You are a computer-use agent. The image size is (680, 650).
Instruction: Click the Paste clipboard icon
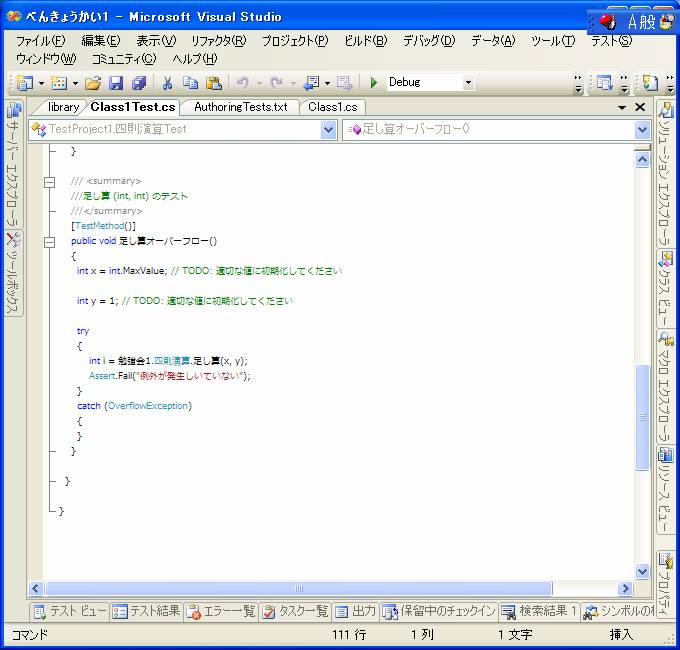(x=213, y=83)
